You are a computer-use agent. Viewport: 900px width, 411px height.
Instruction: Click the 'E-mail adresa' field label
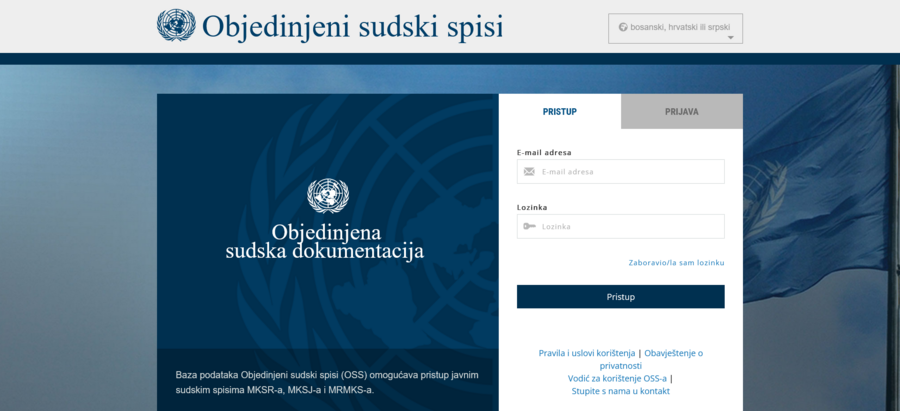point(544,153)
